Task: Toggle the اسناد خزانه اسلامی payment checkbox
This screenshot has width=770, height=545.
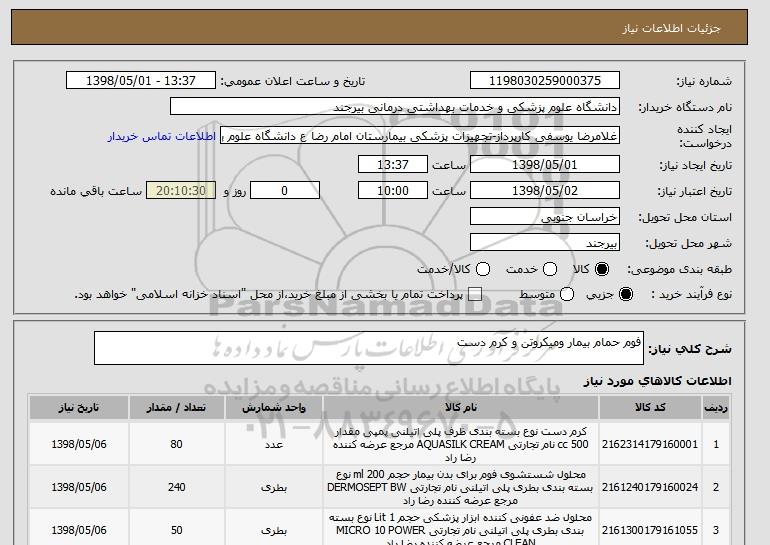Action: [475, 294]
